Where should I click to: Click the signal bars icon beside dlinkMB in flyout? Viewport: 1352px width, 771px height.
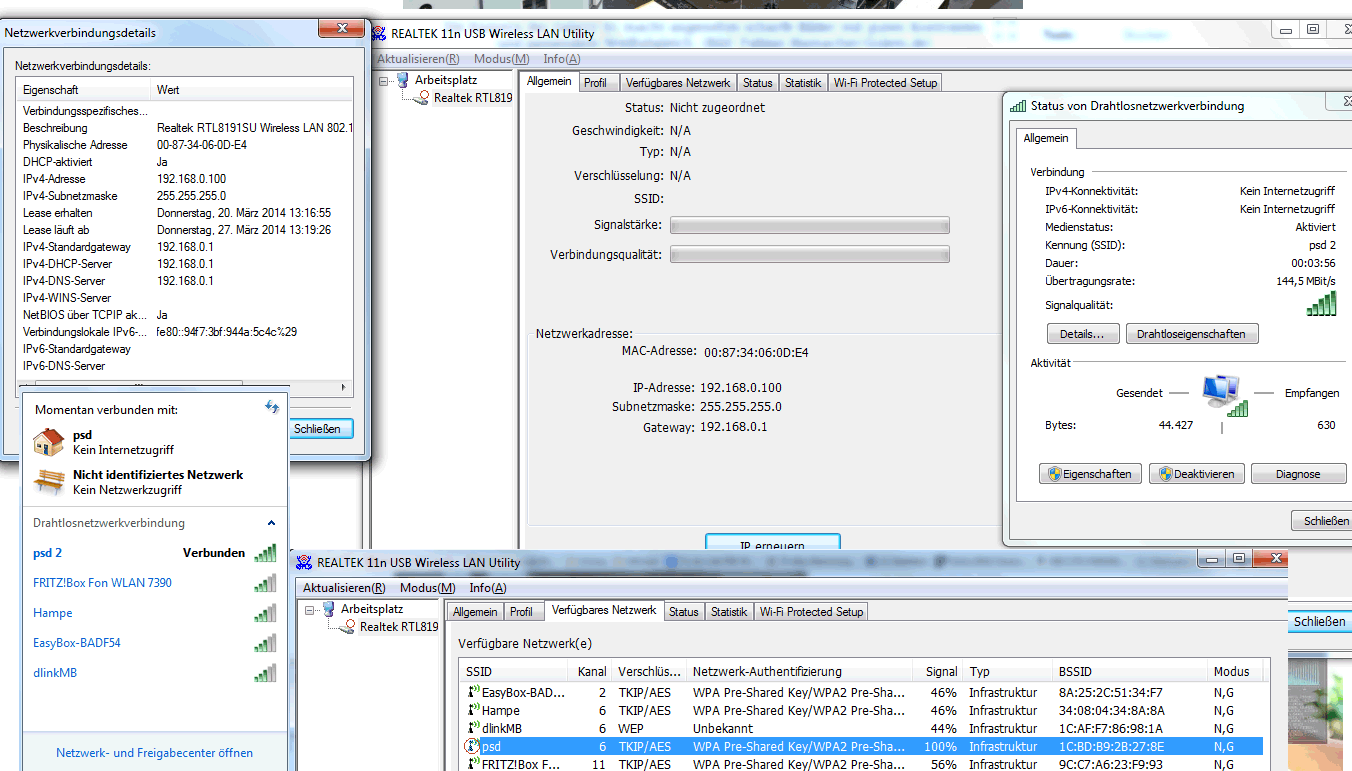[265, 673]
